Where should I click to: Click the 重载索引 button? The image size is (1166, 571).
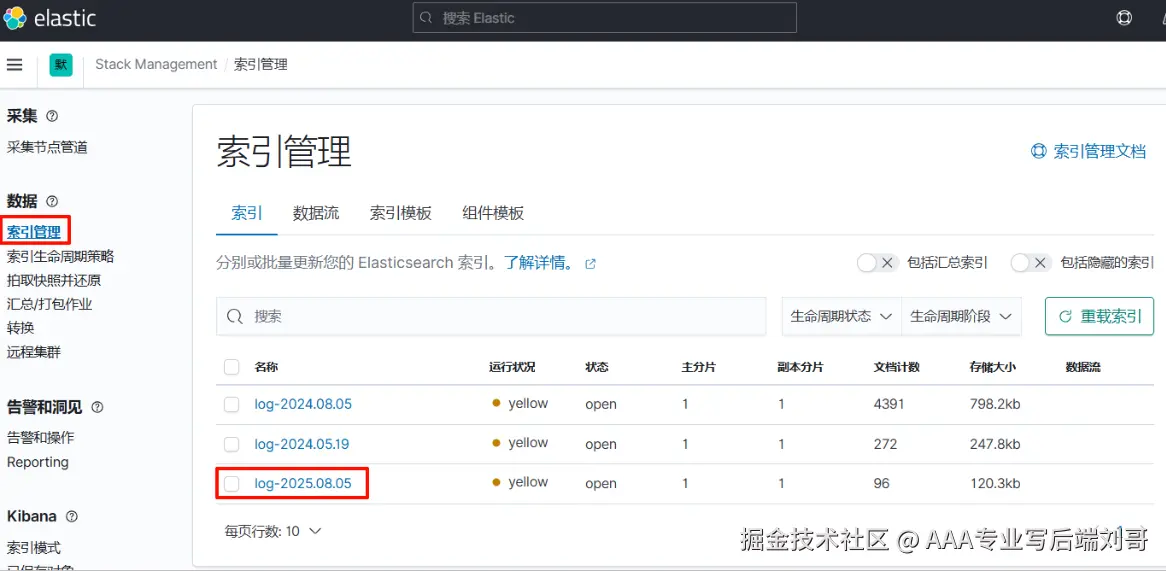(1099, 317)
